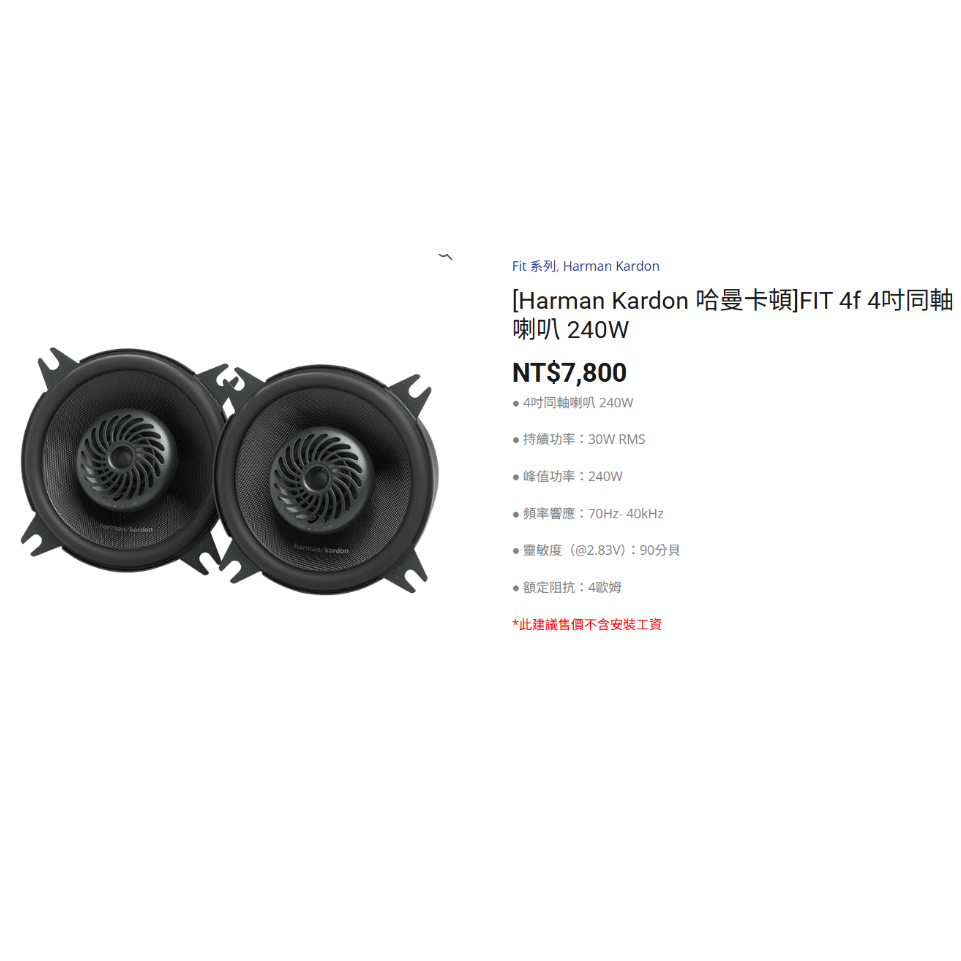Select the 4吋同軸喇叭 240W bullet line
The image size is (961, 961).
(572, 403)
